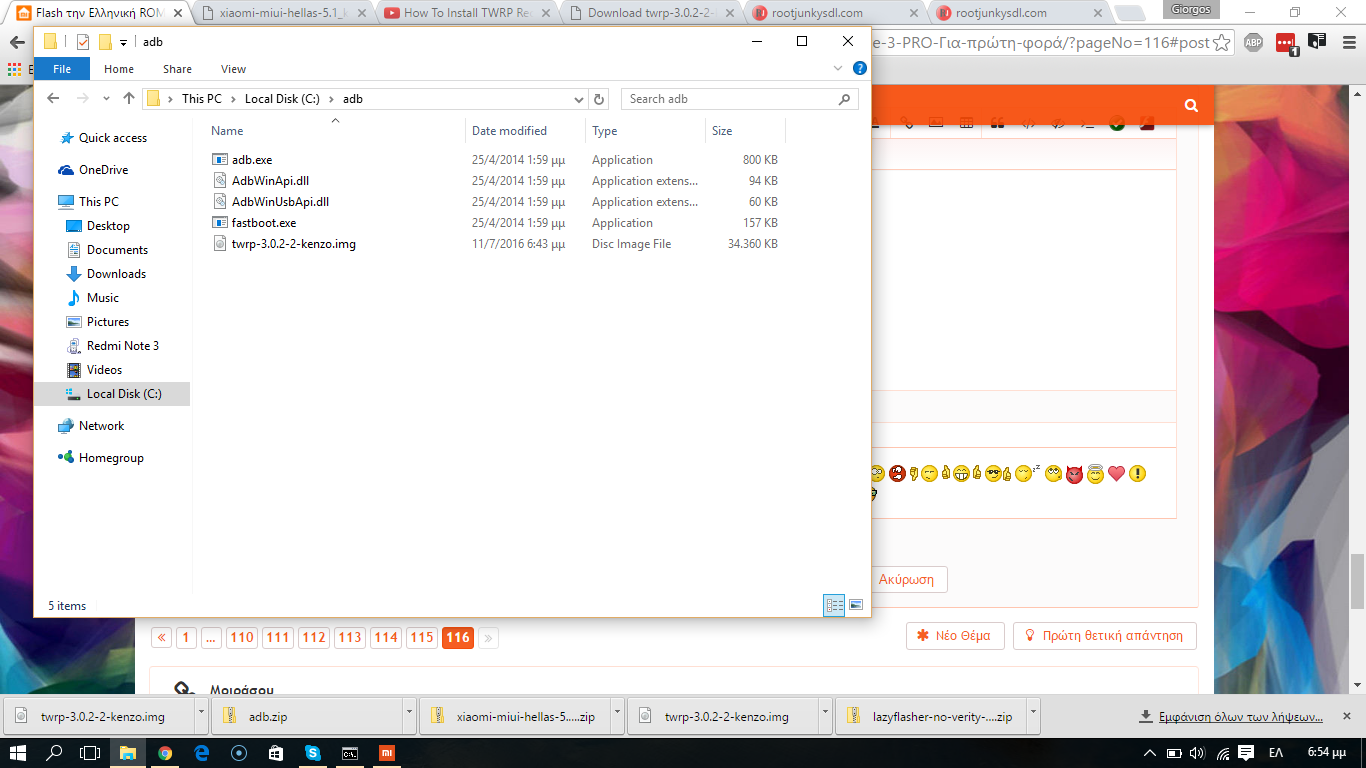The image size is (1366, 768).
Task: Go back using Explorer's back arrow
Action: click(x=53, y=98)
